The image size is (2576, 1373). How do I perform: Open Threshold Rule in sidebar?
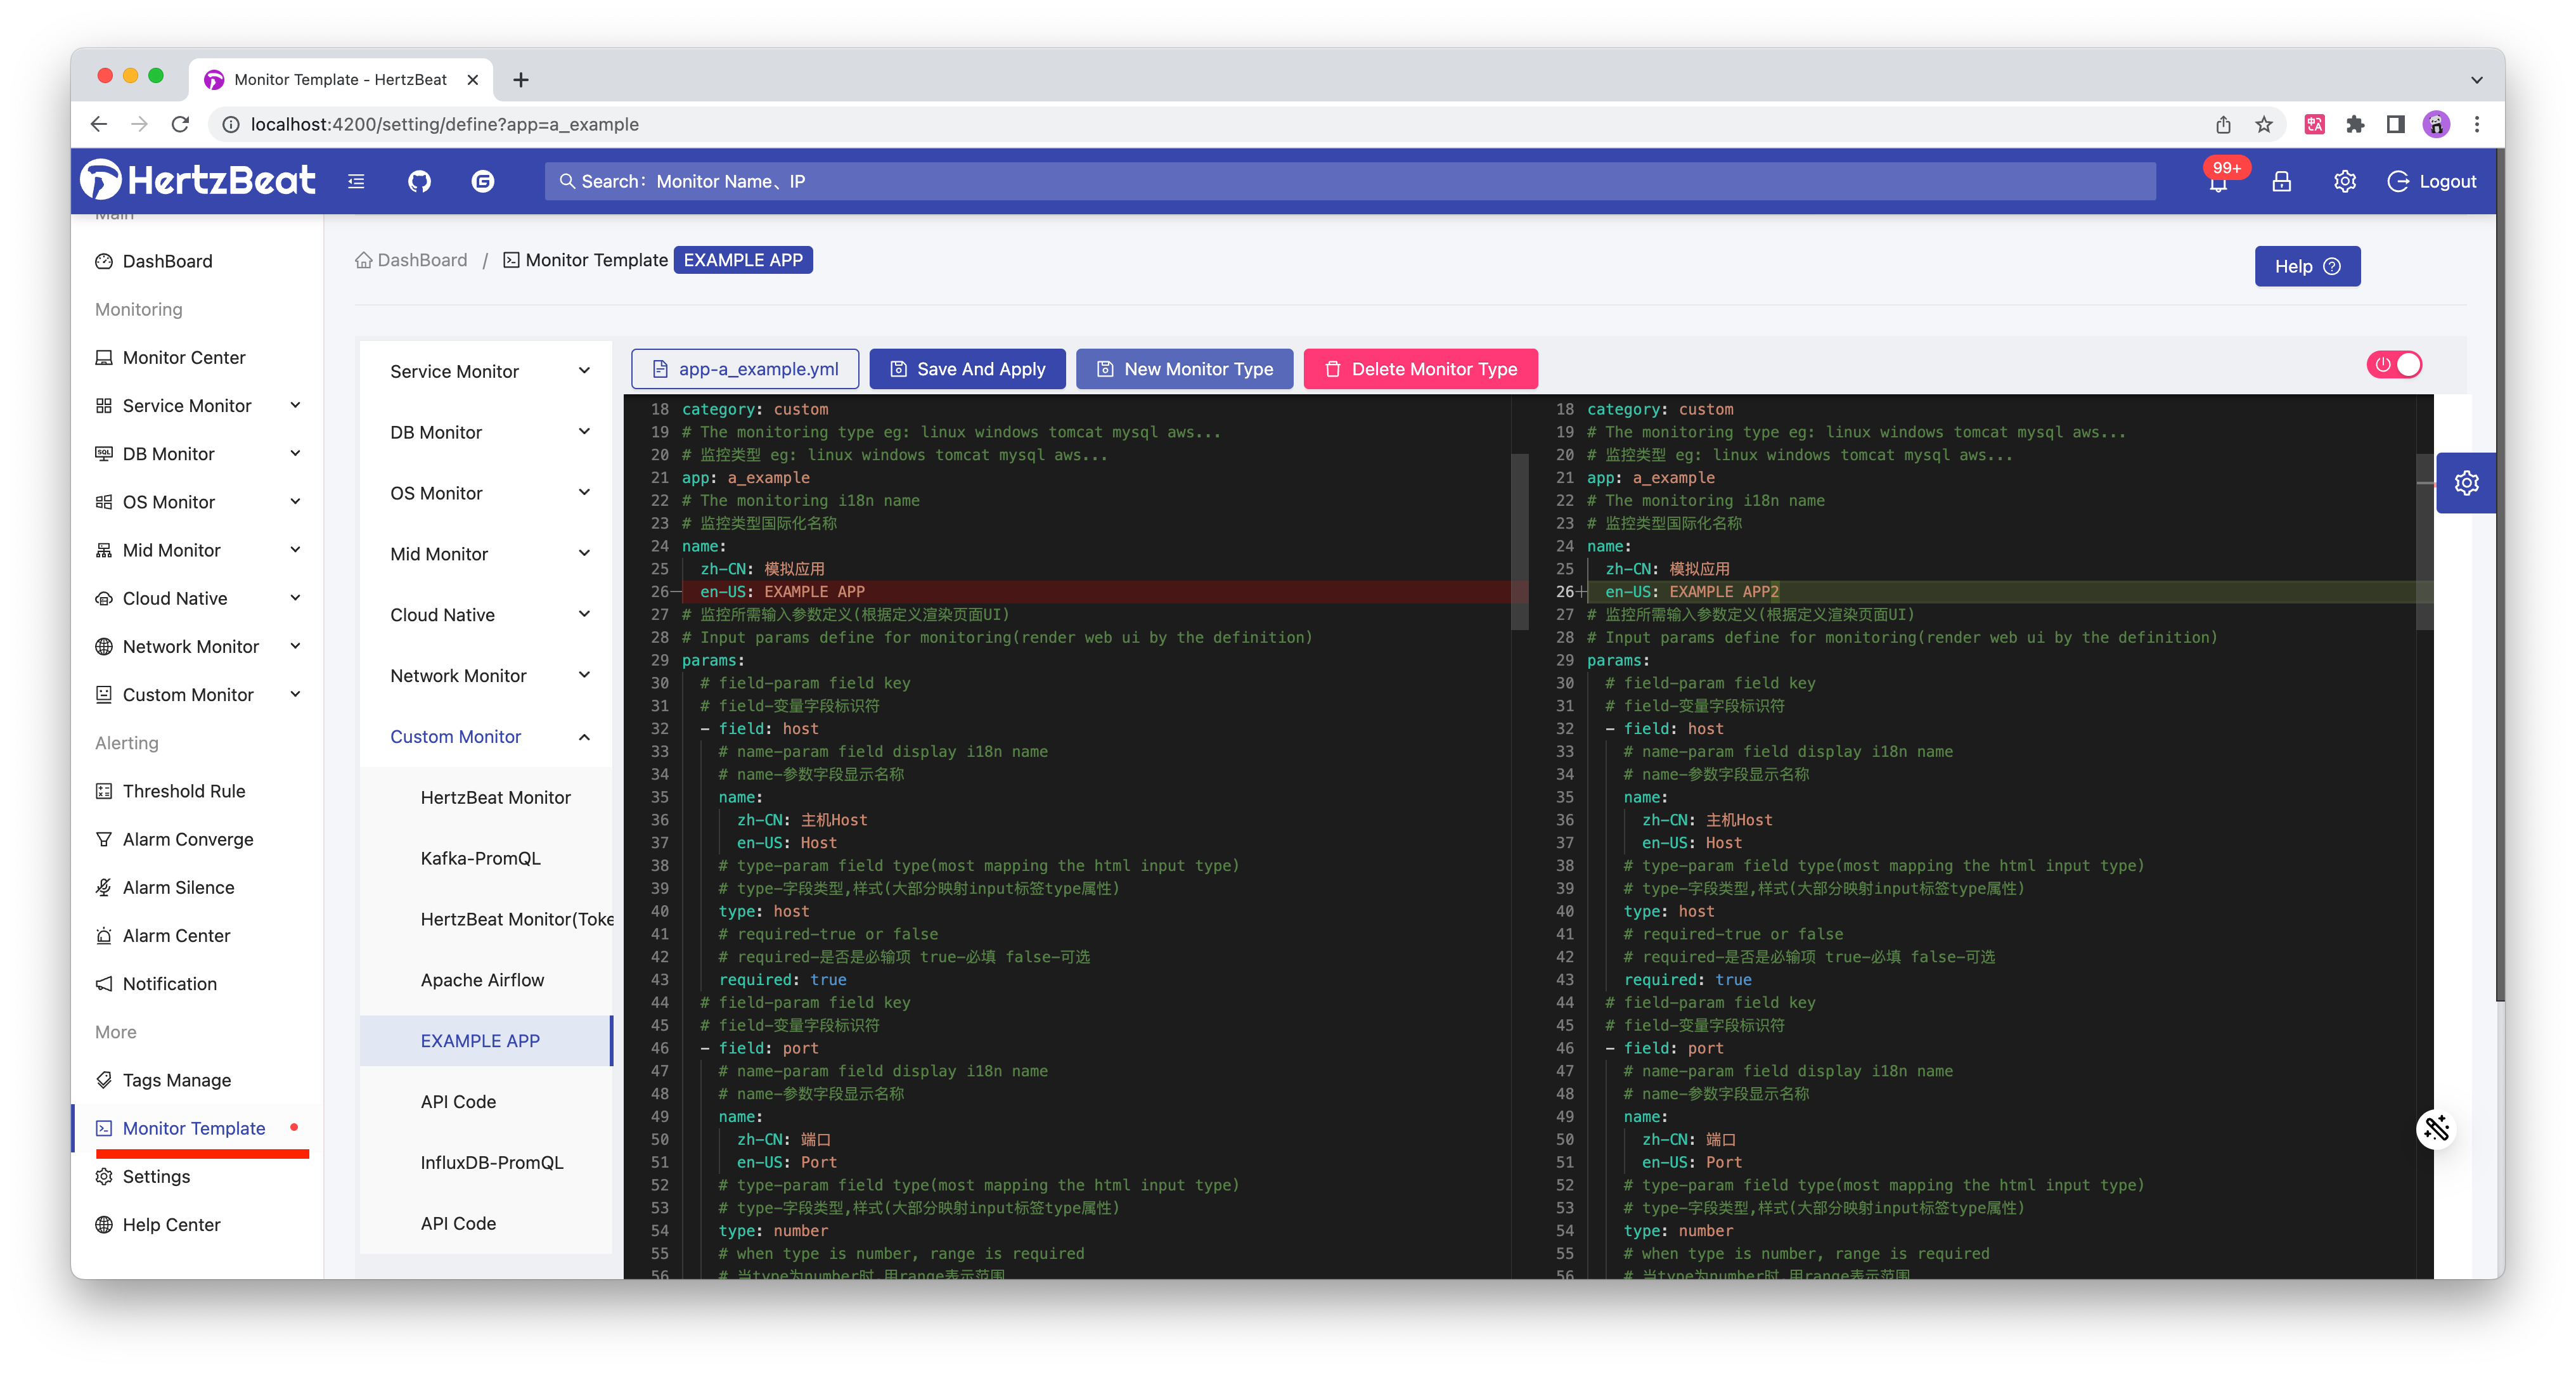(x=184, y=791)
